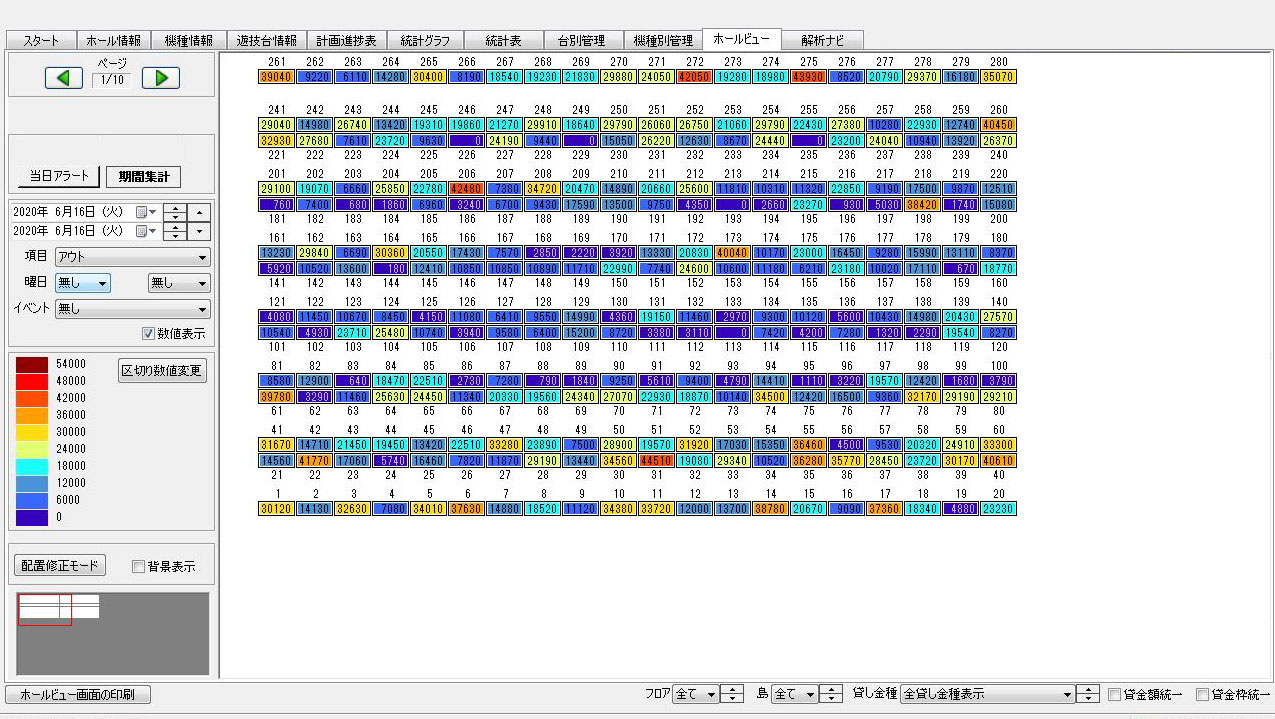The width and height of the screenshot is (1275, 719).
Task: Open the 解析ナビ tab
Action: coord(822,41)
